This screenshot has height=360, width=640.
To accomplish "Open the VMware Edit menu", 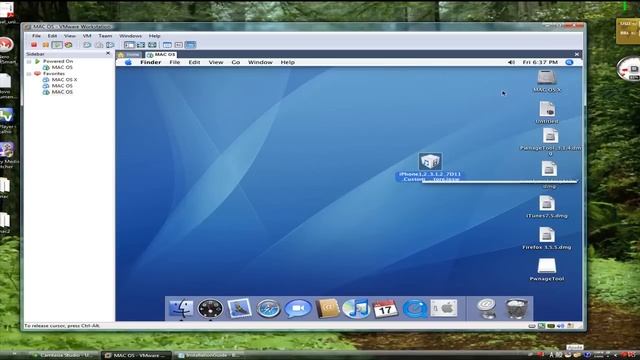I will [x=52, y=36].
